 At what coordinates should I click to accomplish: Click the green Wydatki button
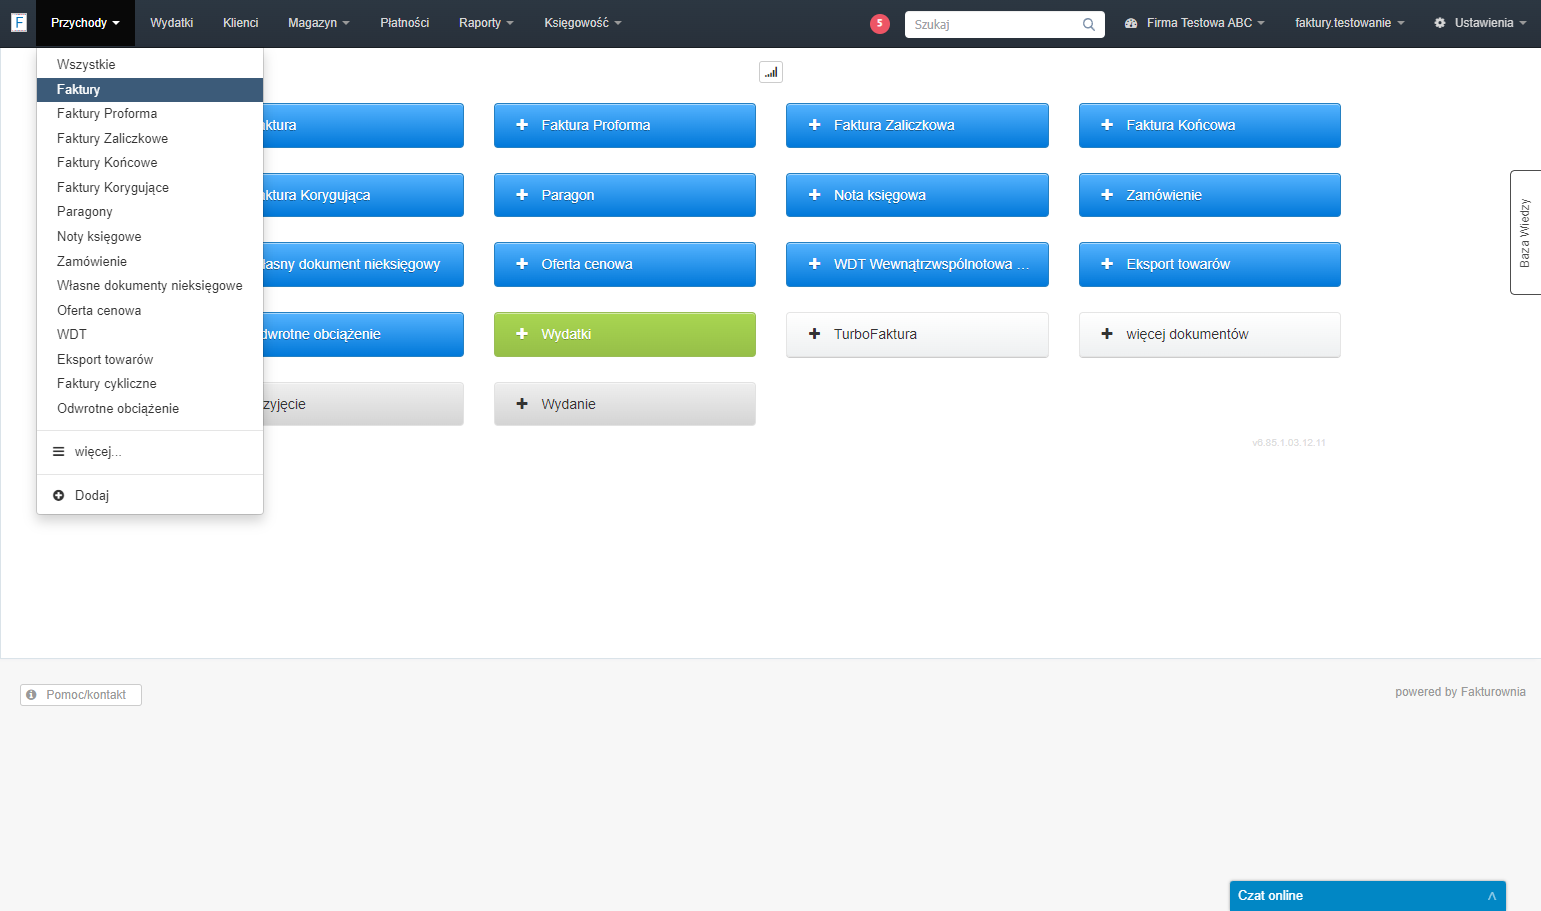click(625, 334)
